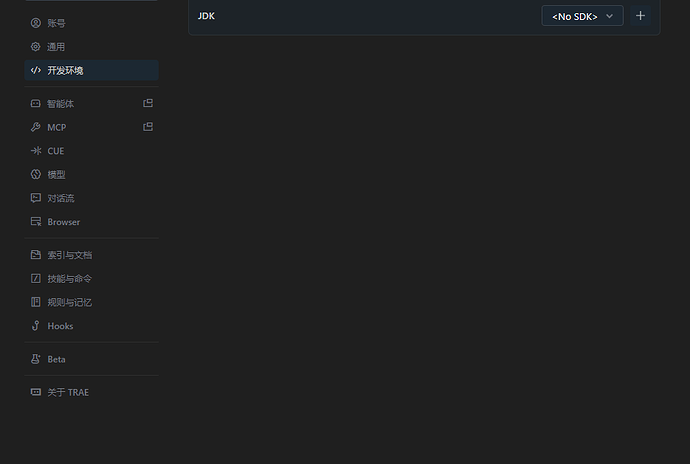
Task: Open the Beta settings section
Action: coord(92,359)
